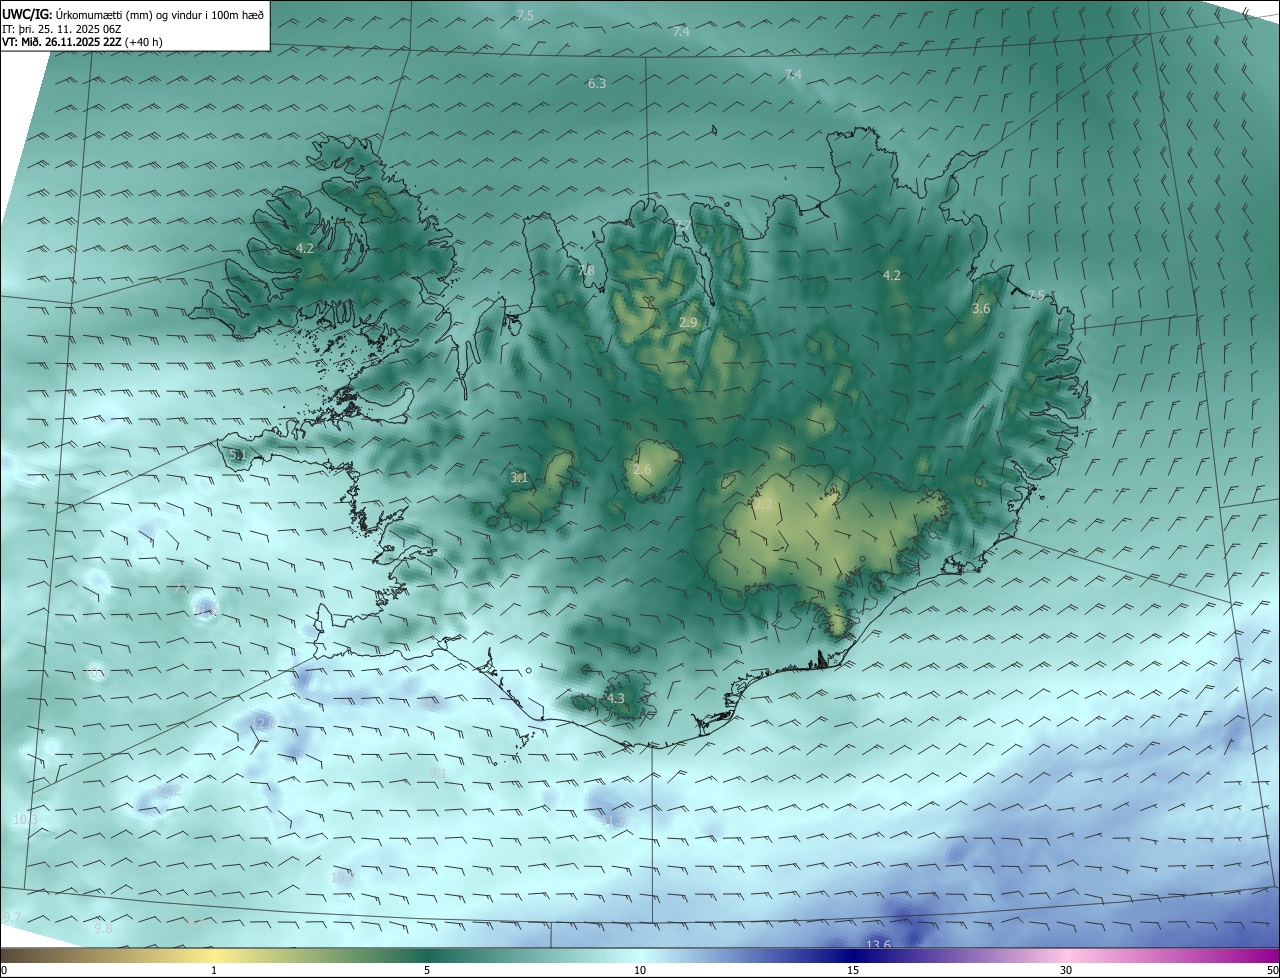Click the 9.8 value label offshore
Screen dimensions: 1280x978
point(103,929)
